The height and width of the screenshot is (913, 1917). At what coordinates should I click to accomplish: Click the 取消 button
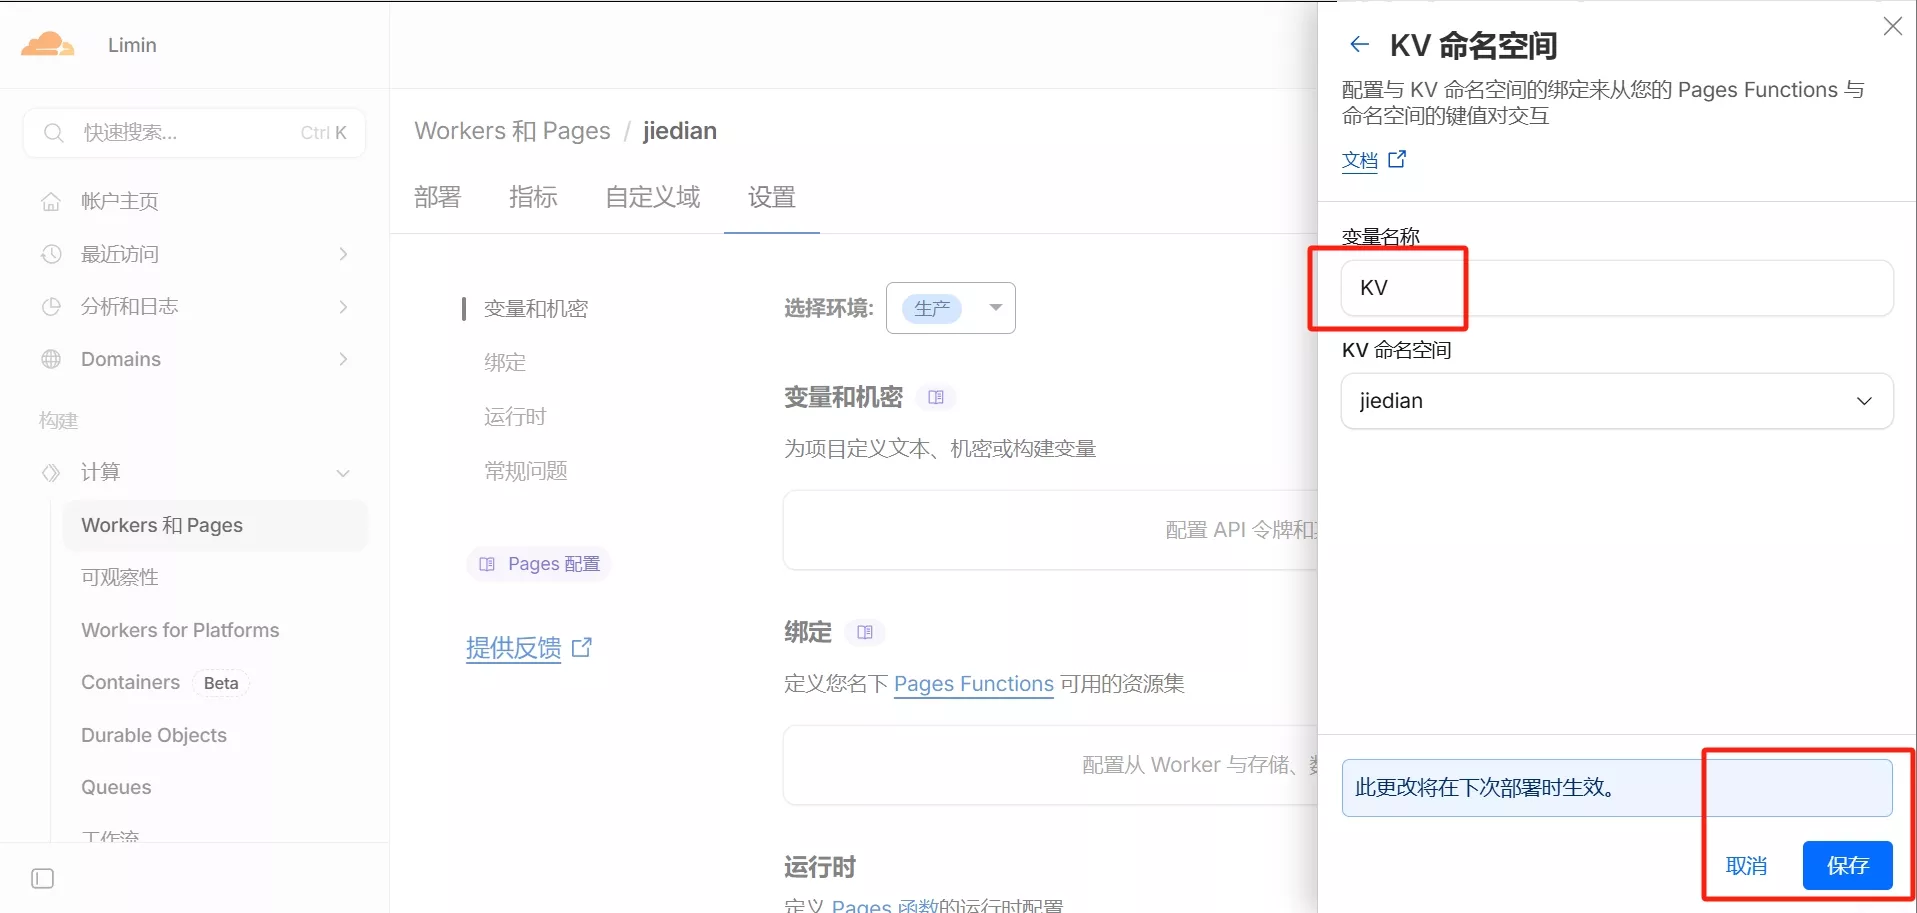pyautogui.click(x=1746, y=865)
